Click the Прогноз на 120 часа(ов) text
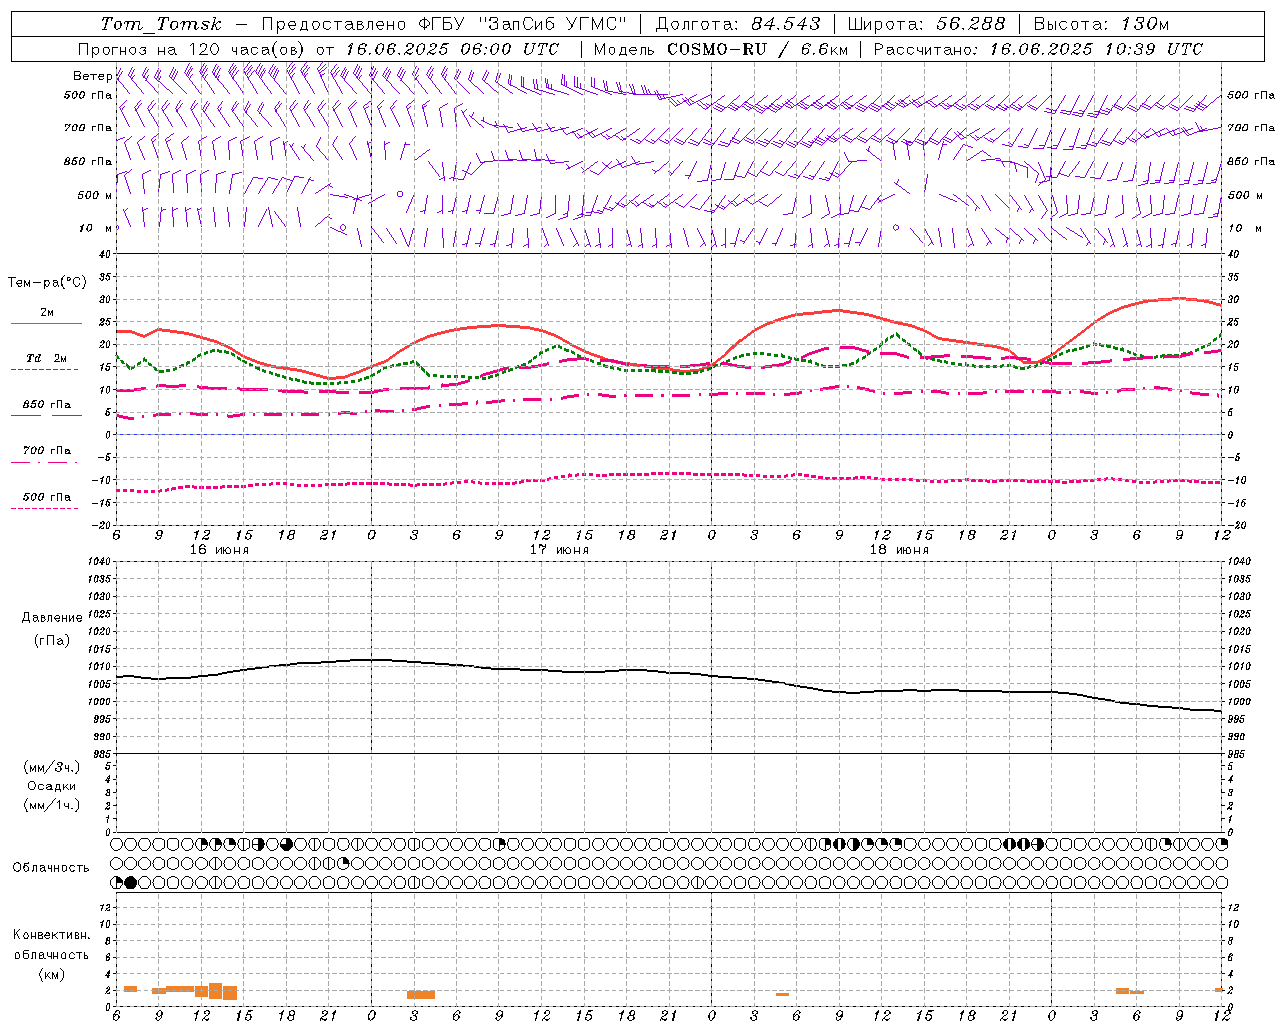Image resolution: width=1280 pixels, height=1024 pixels. tap(192, 49)
